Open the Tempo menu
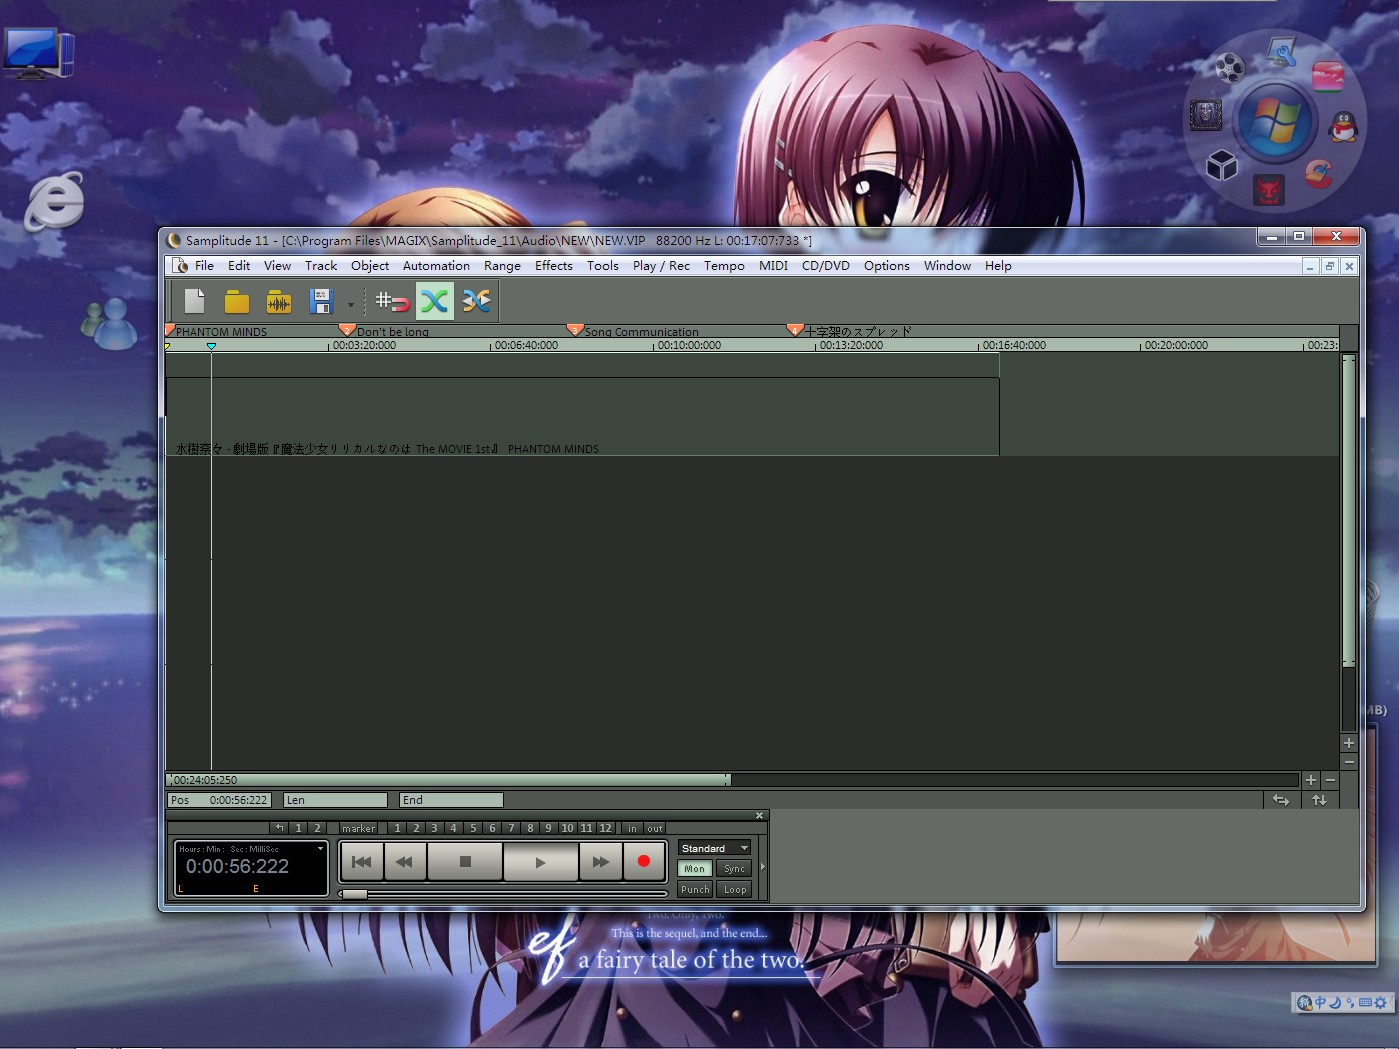This screenshot has height=1049, width=1399. click(724, 266)
